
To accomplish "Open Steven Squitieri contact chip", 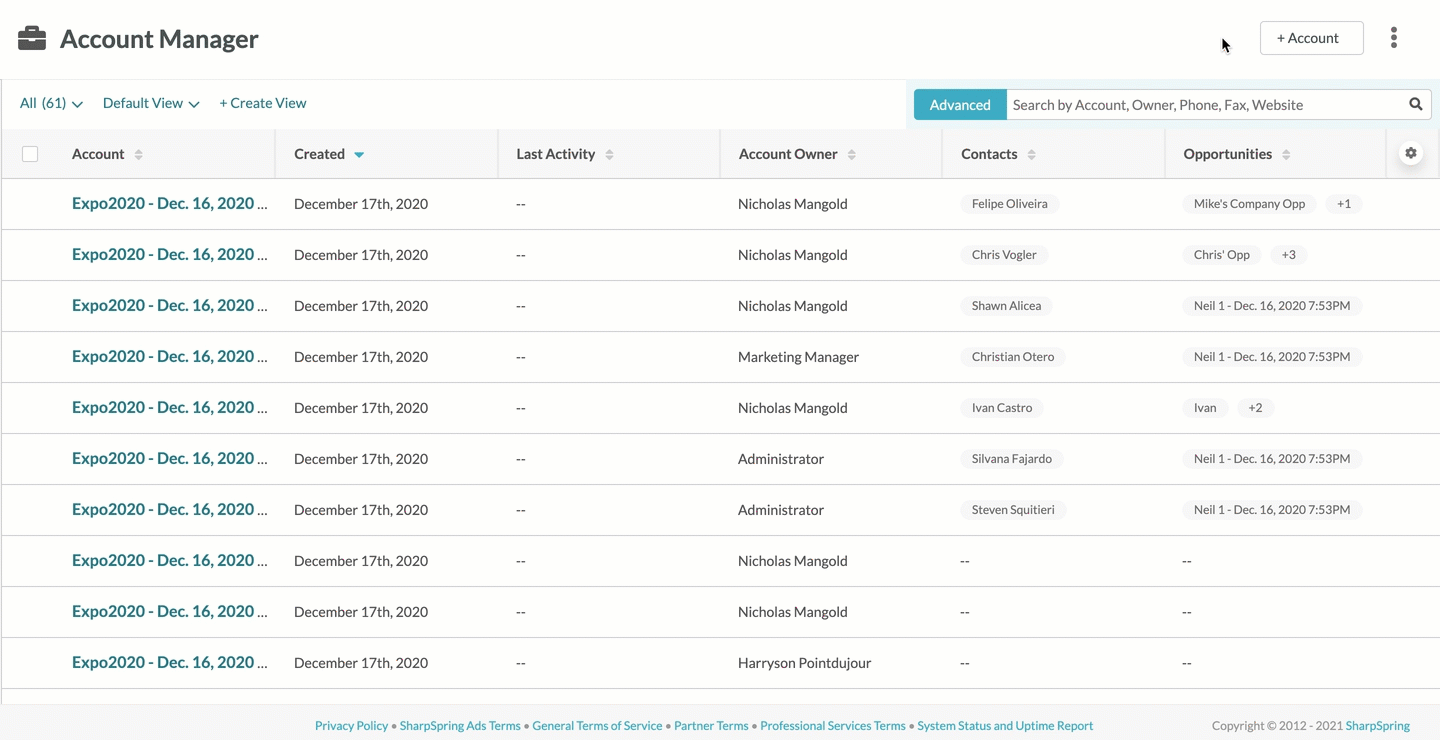I will pyautogui.click(x=1013, y=510).
